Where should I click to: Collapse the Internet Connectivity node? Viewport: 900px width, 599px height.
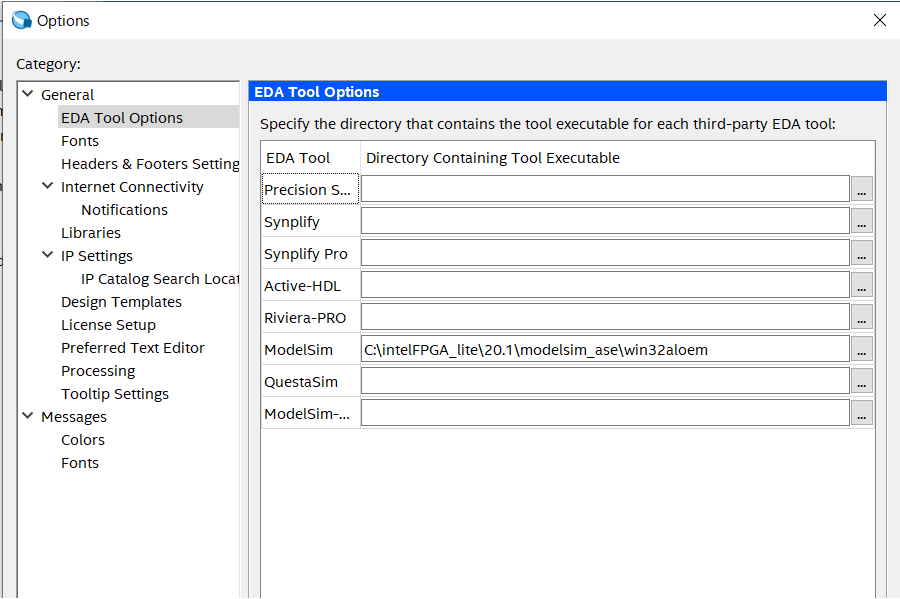[x=47, y=187]
